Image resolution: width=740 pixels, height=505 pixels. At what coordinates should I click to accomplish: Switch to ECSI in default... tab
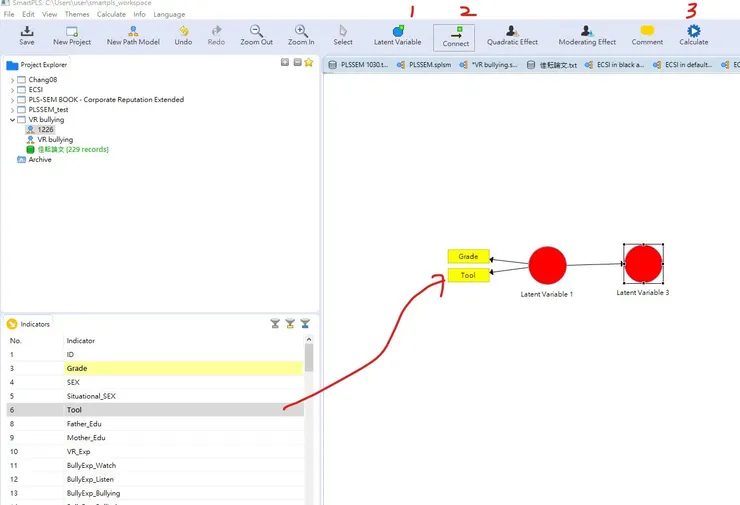[x=683, y=65]
